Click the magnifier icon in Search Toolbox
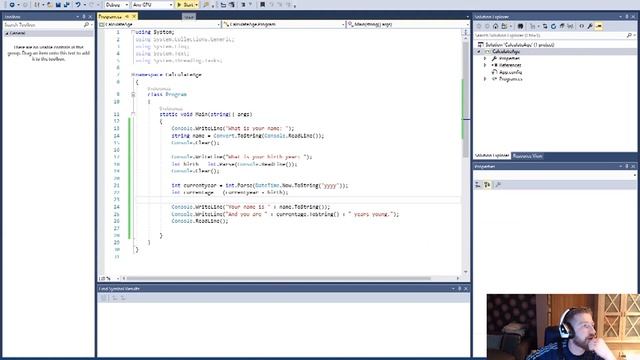Image resolution: width=640 pixels, height=360 pixels. [x=86, y=25]
